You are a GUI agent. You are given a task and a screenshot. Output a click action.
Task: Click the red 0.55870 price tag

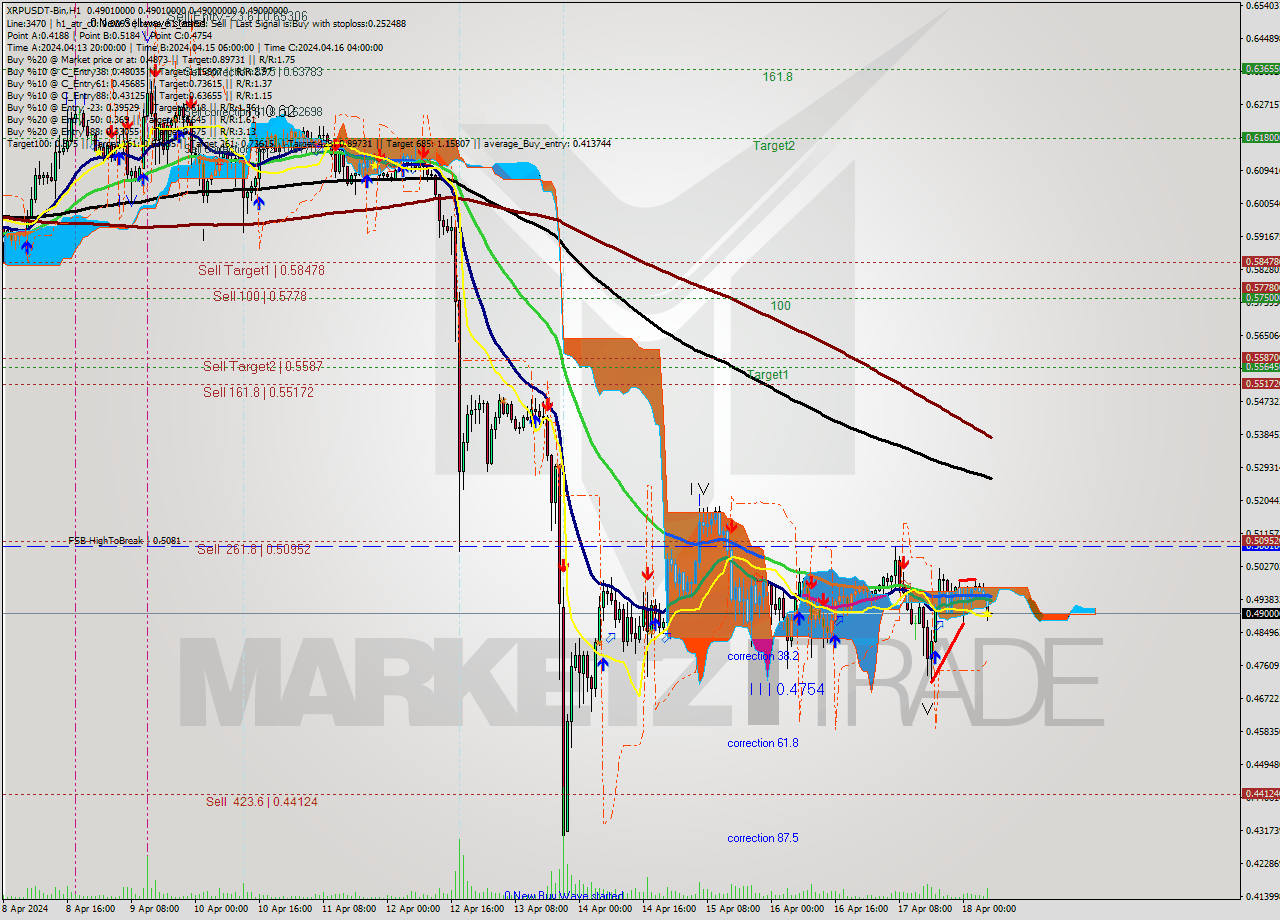(x=1260, y=358)
